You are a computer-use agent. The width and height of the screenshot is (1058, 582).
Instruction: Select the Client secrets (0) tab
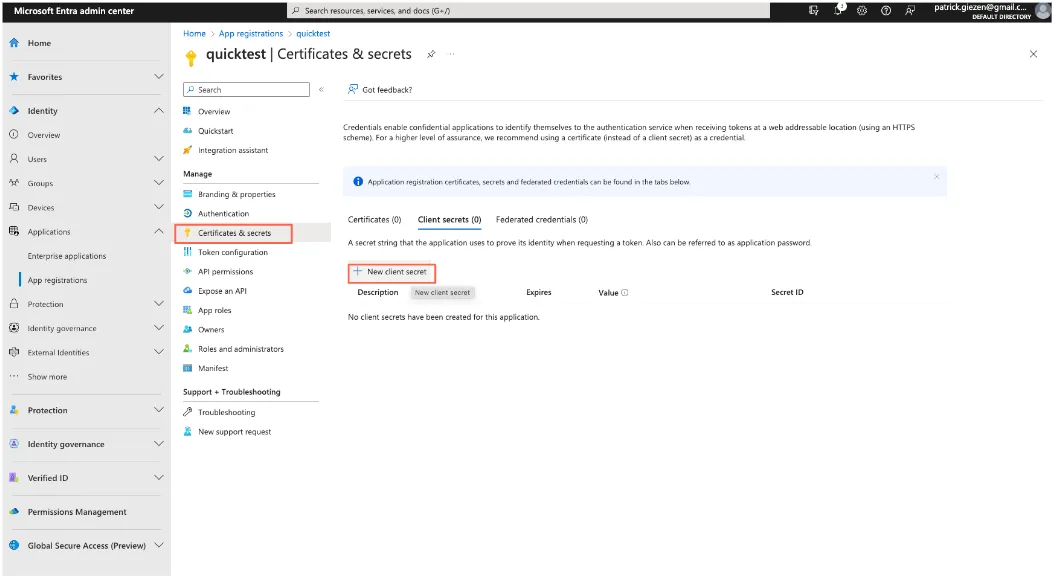pos(449,219)
